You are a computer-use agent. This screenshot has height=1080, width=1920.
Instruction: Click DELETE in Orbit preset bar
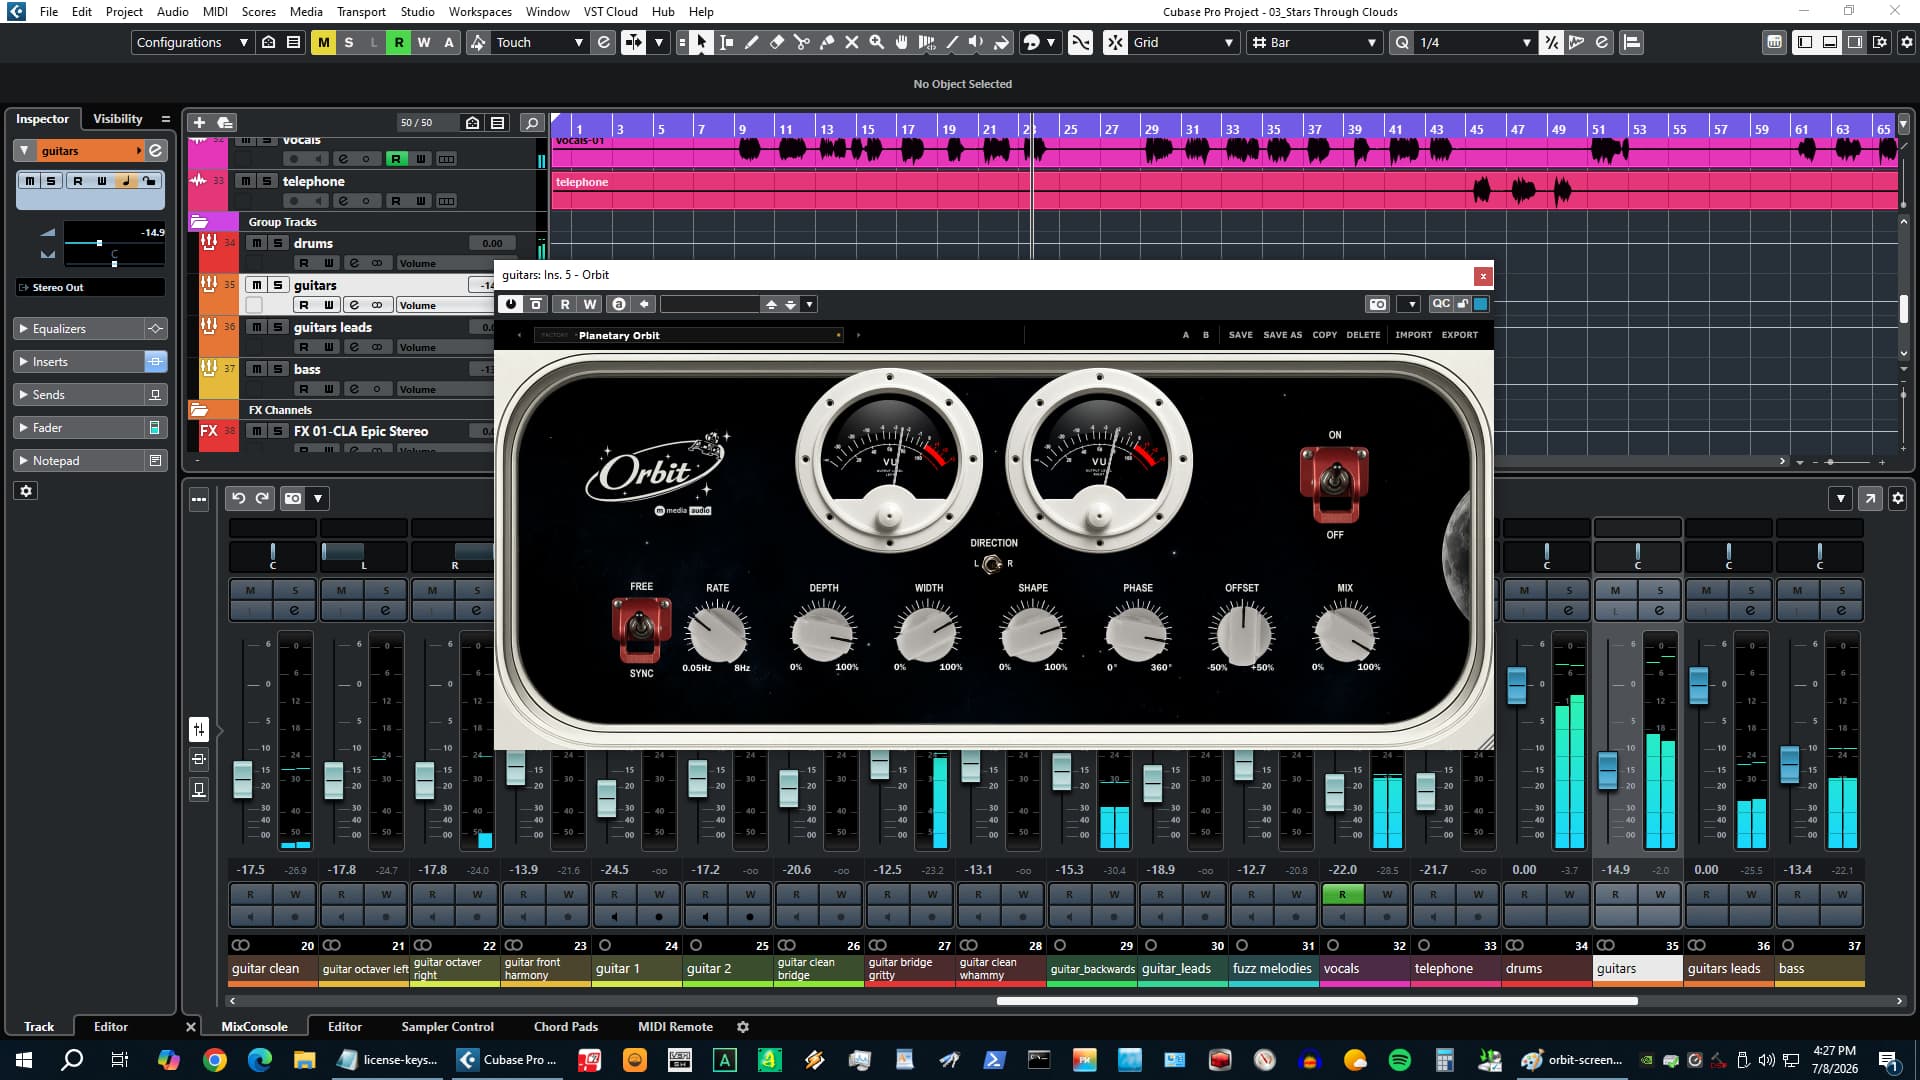click(x=1363, y=335)
